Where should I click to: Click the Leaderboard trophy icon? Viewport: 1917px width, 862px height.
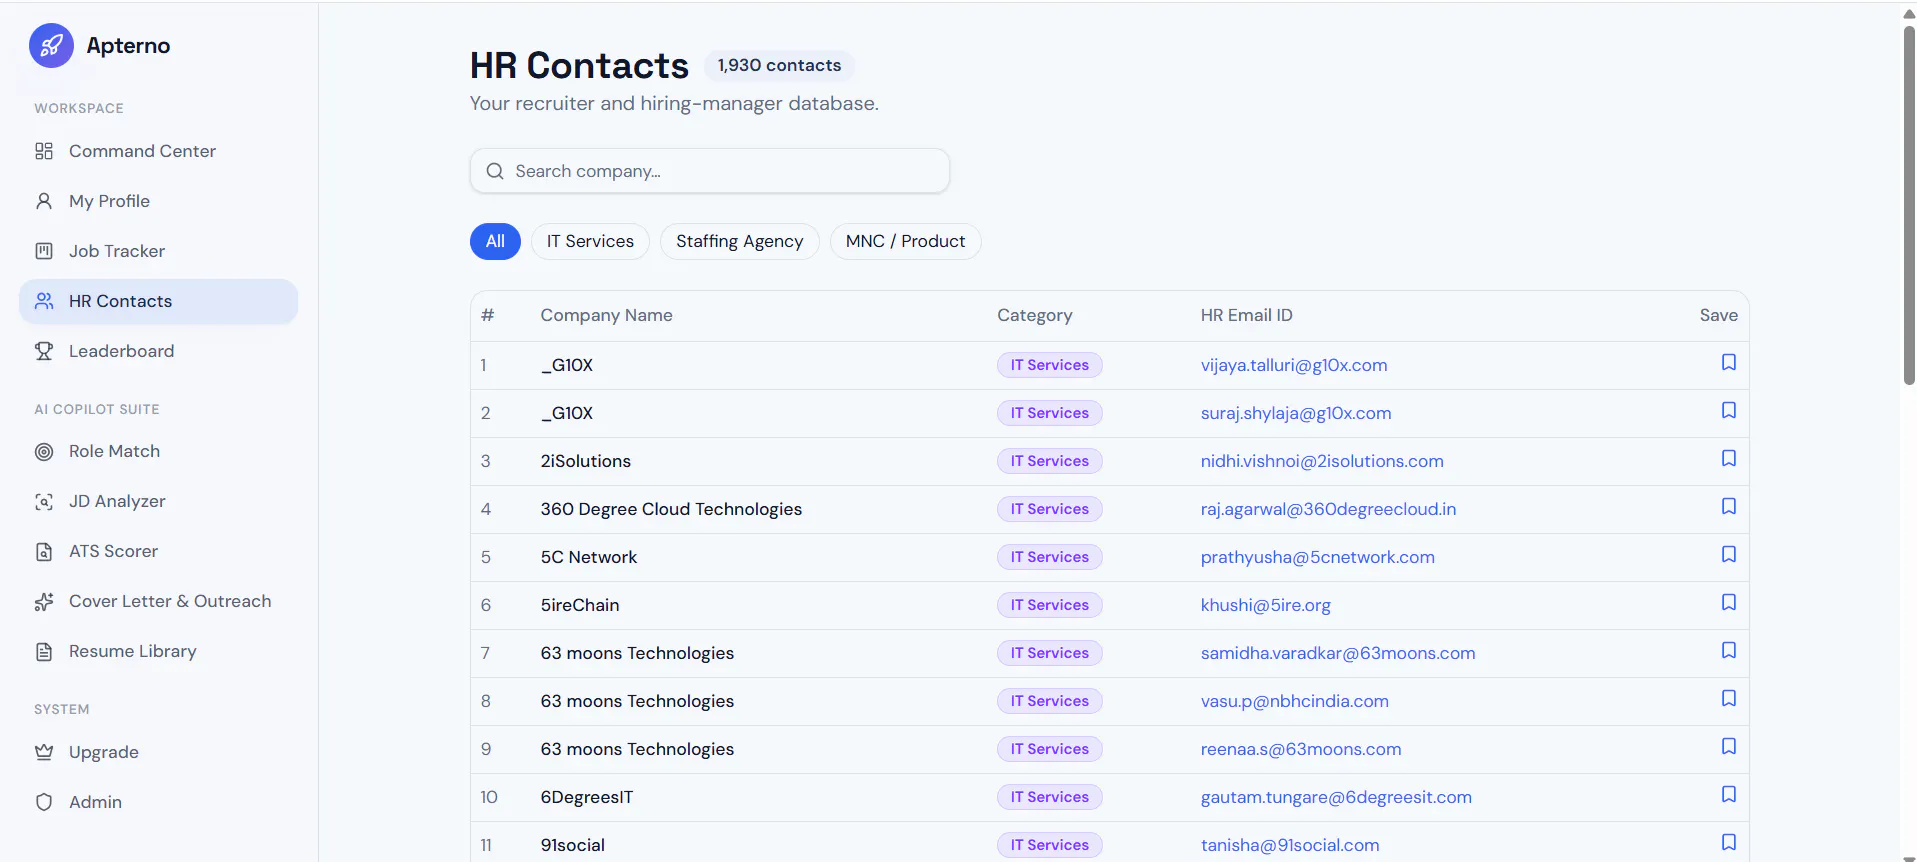pos(44,351)
